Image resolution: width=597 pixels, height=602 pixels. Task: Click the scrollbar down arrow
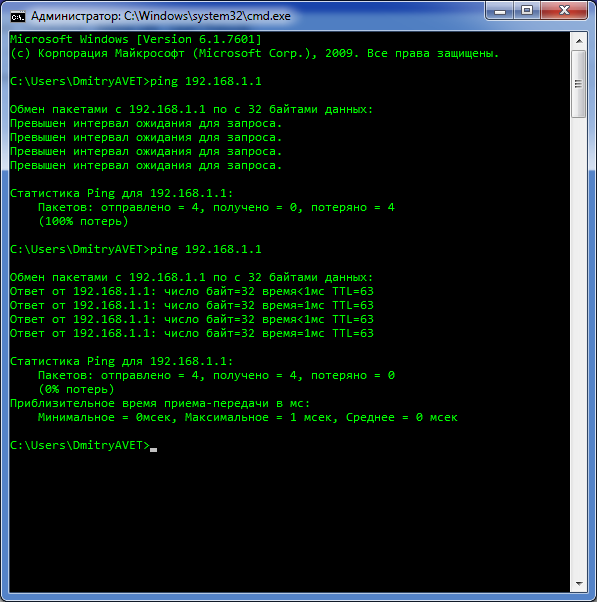click(579, 584)
